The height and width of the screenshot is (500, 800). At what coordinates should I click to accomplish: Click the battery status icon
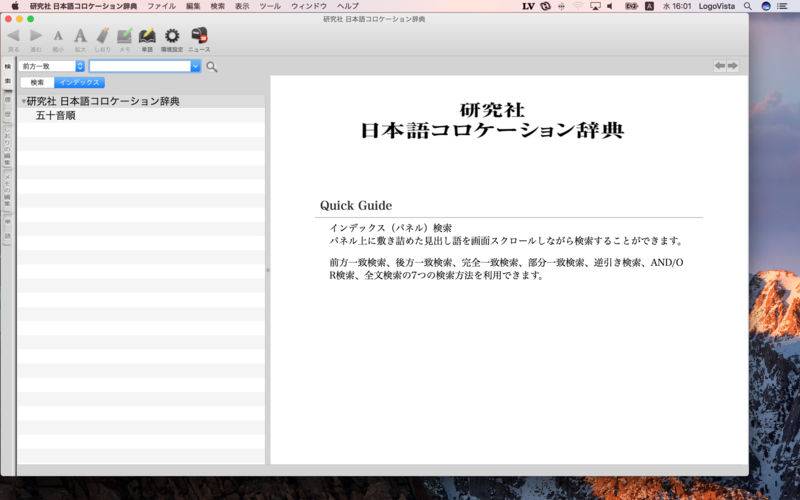click(632, 6)
